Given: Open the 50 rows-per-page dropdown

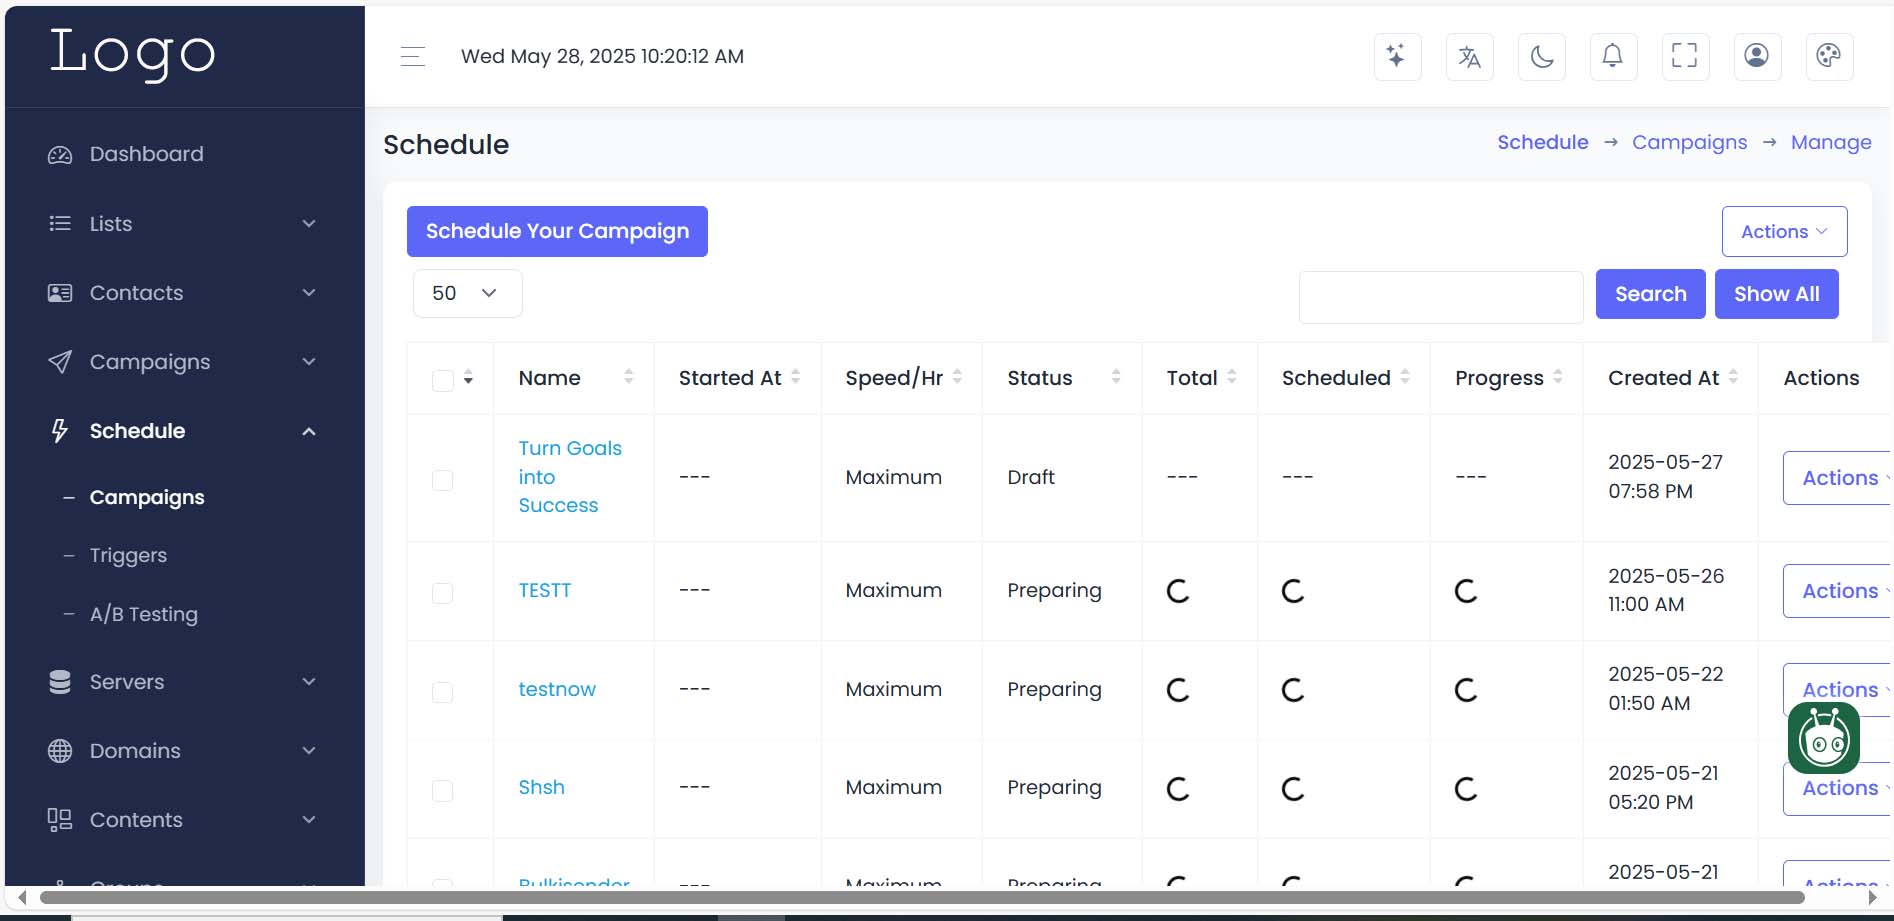Looking at the screenshot, I should (x=467, y=294).
